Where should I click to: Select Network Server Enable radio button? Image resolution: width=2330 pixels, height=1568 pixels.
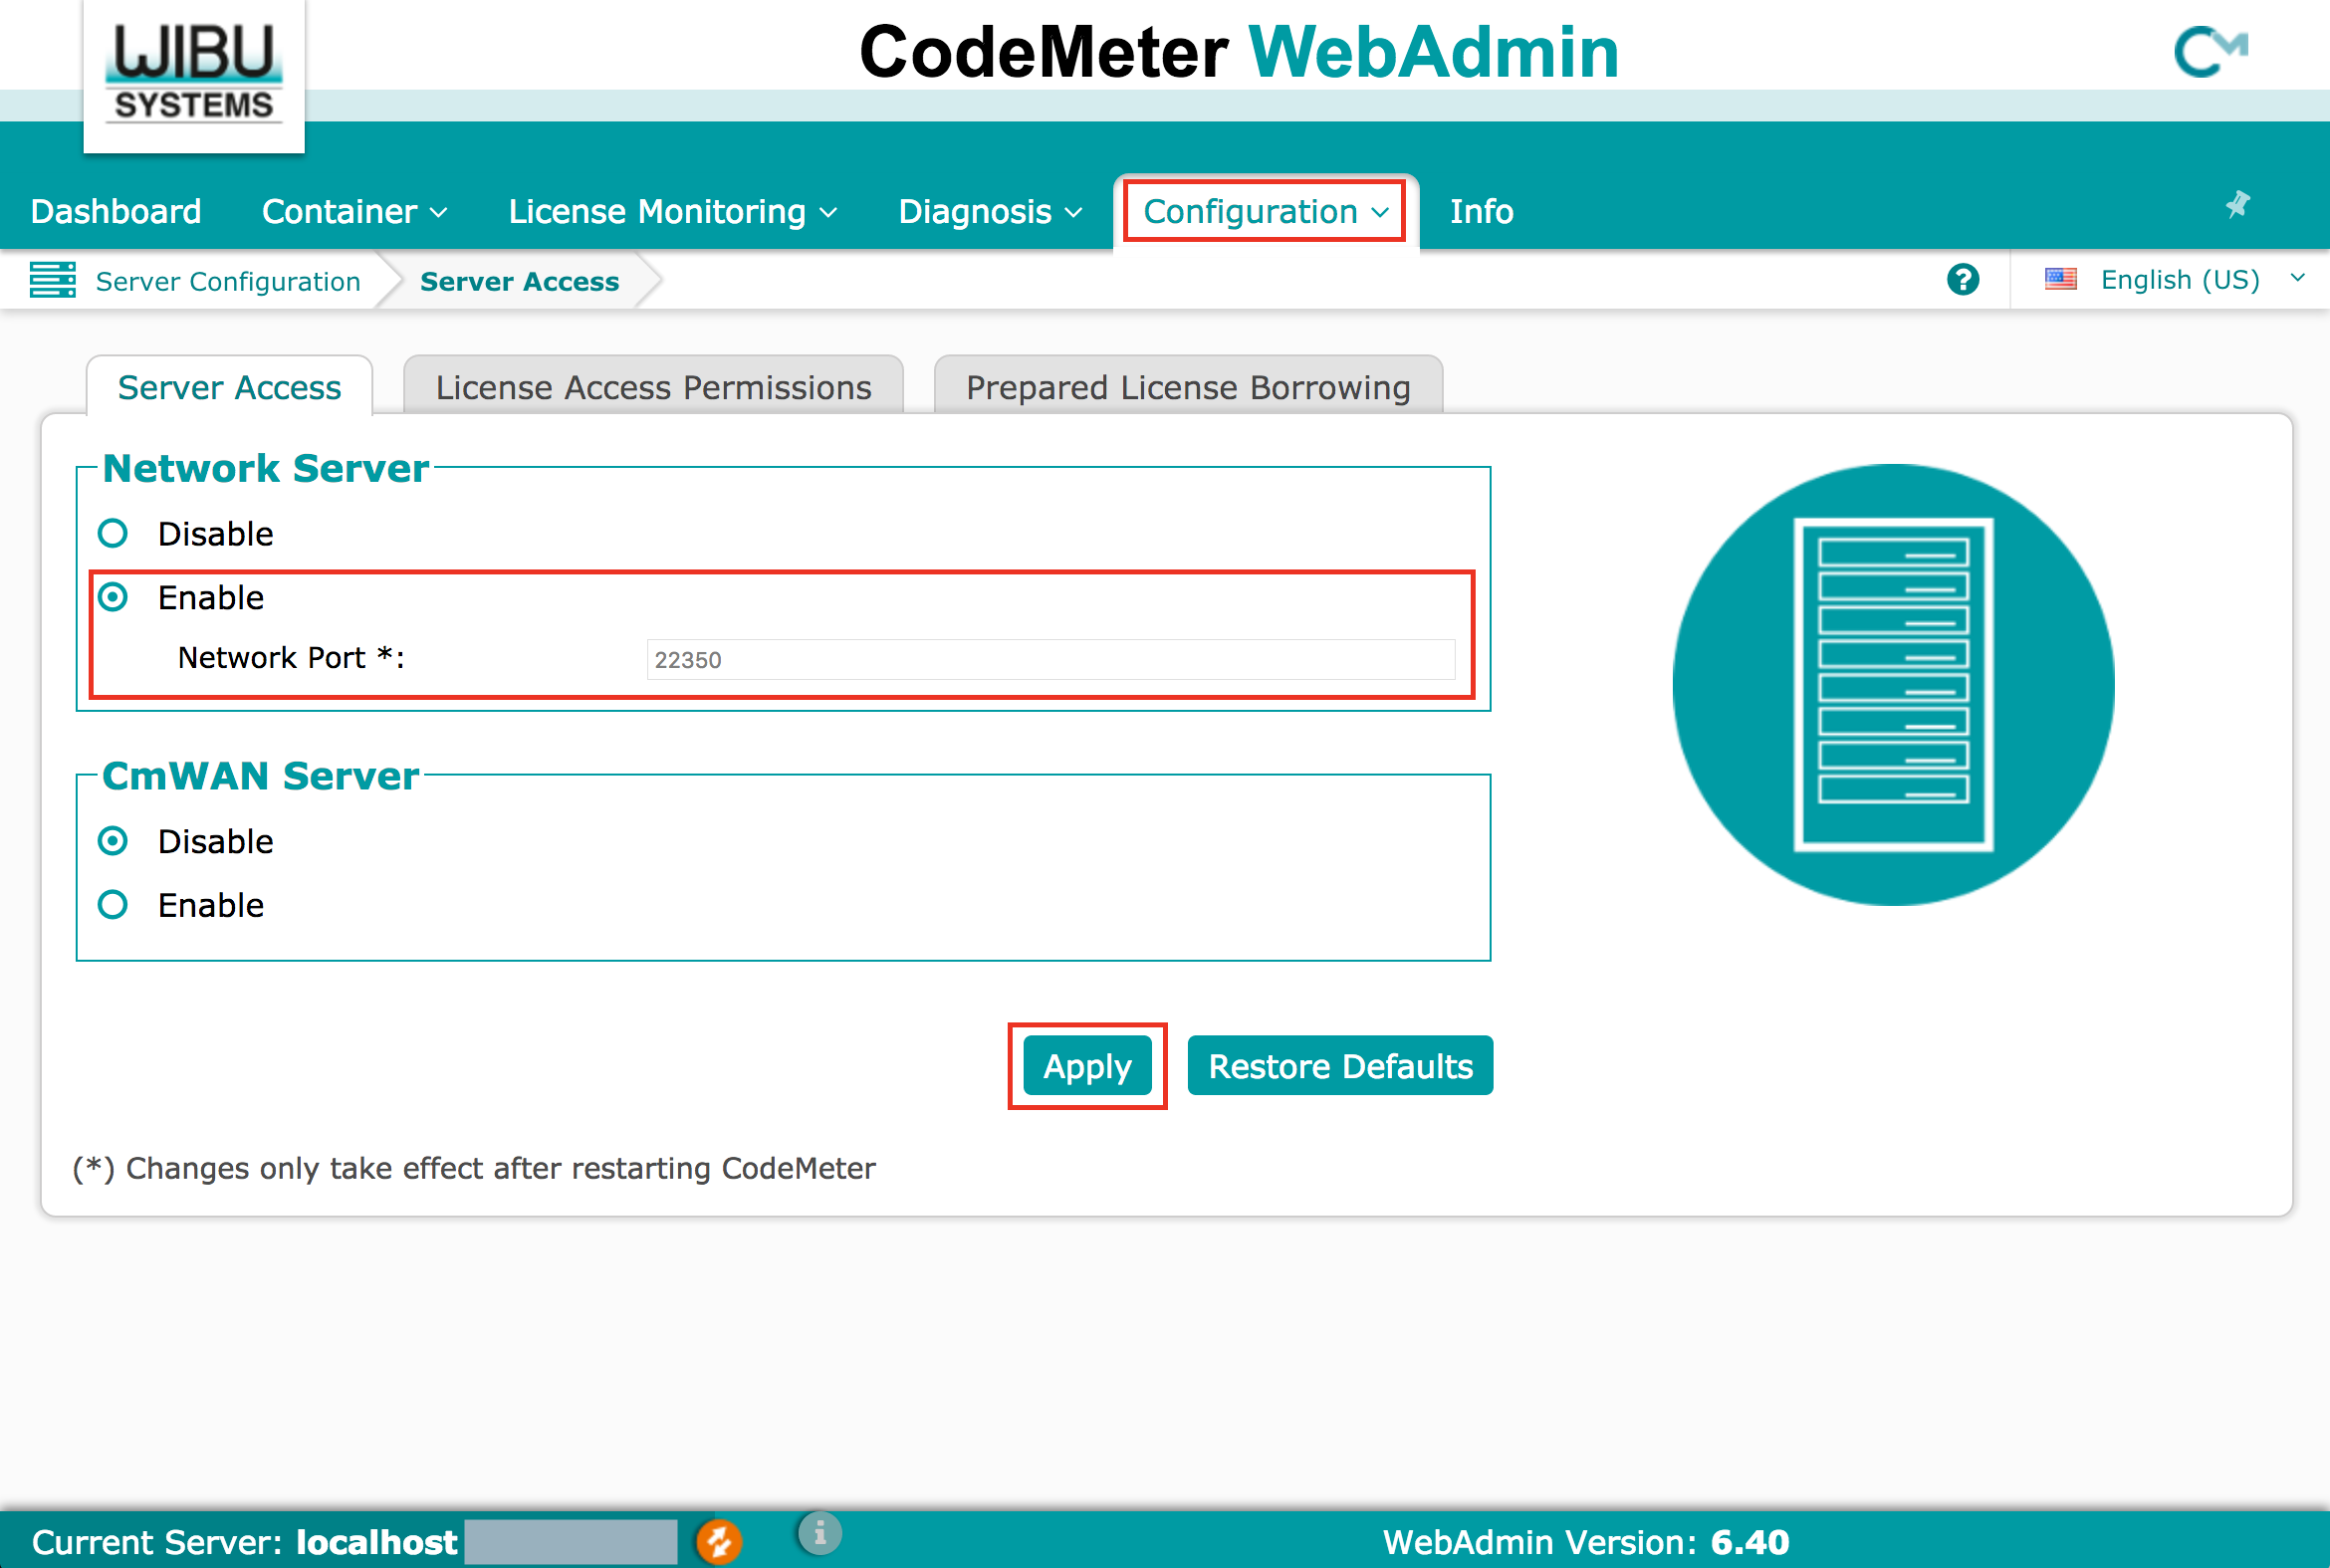(113, 597)
